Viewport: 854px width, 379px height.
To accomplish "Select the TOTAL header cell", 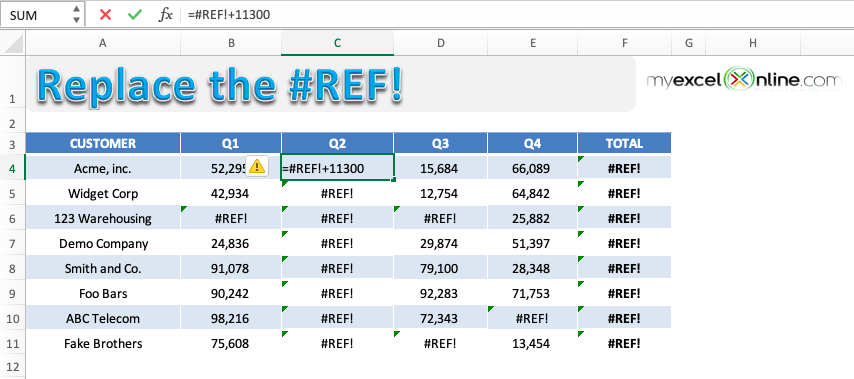I will click(624, 143).
